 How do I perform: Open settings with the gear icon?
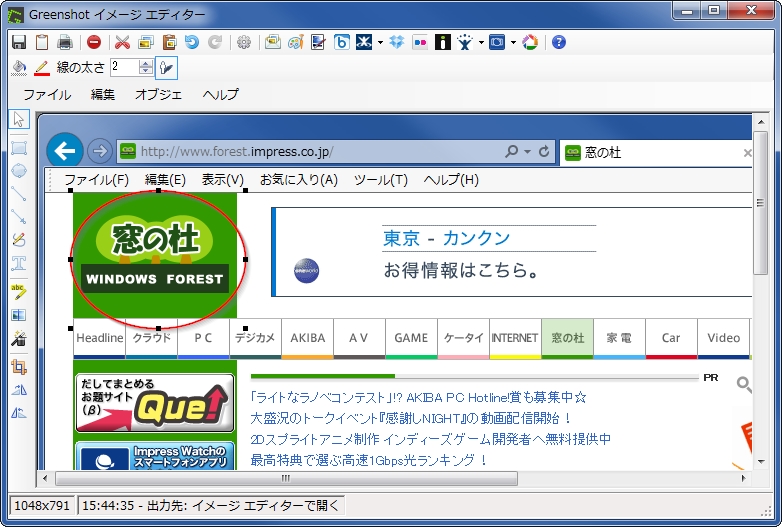click(244, 42)
